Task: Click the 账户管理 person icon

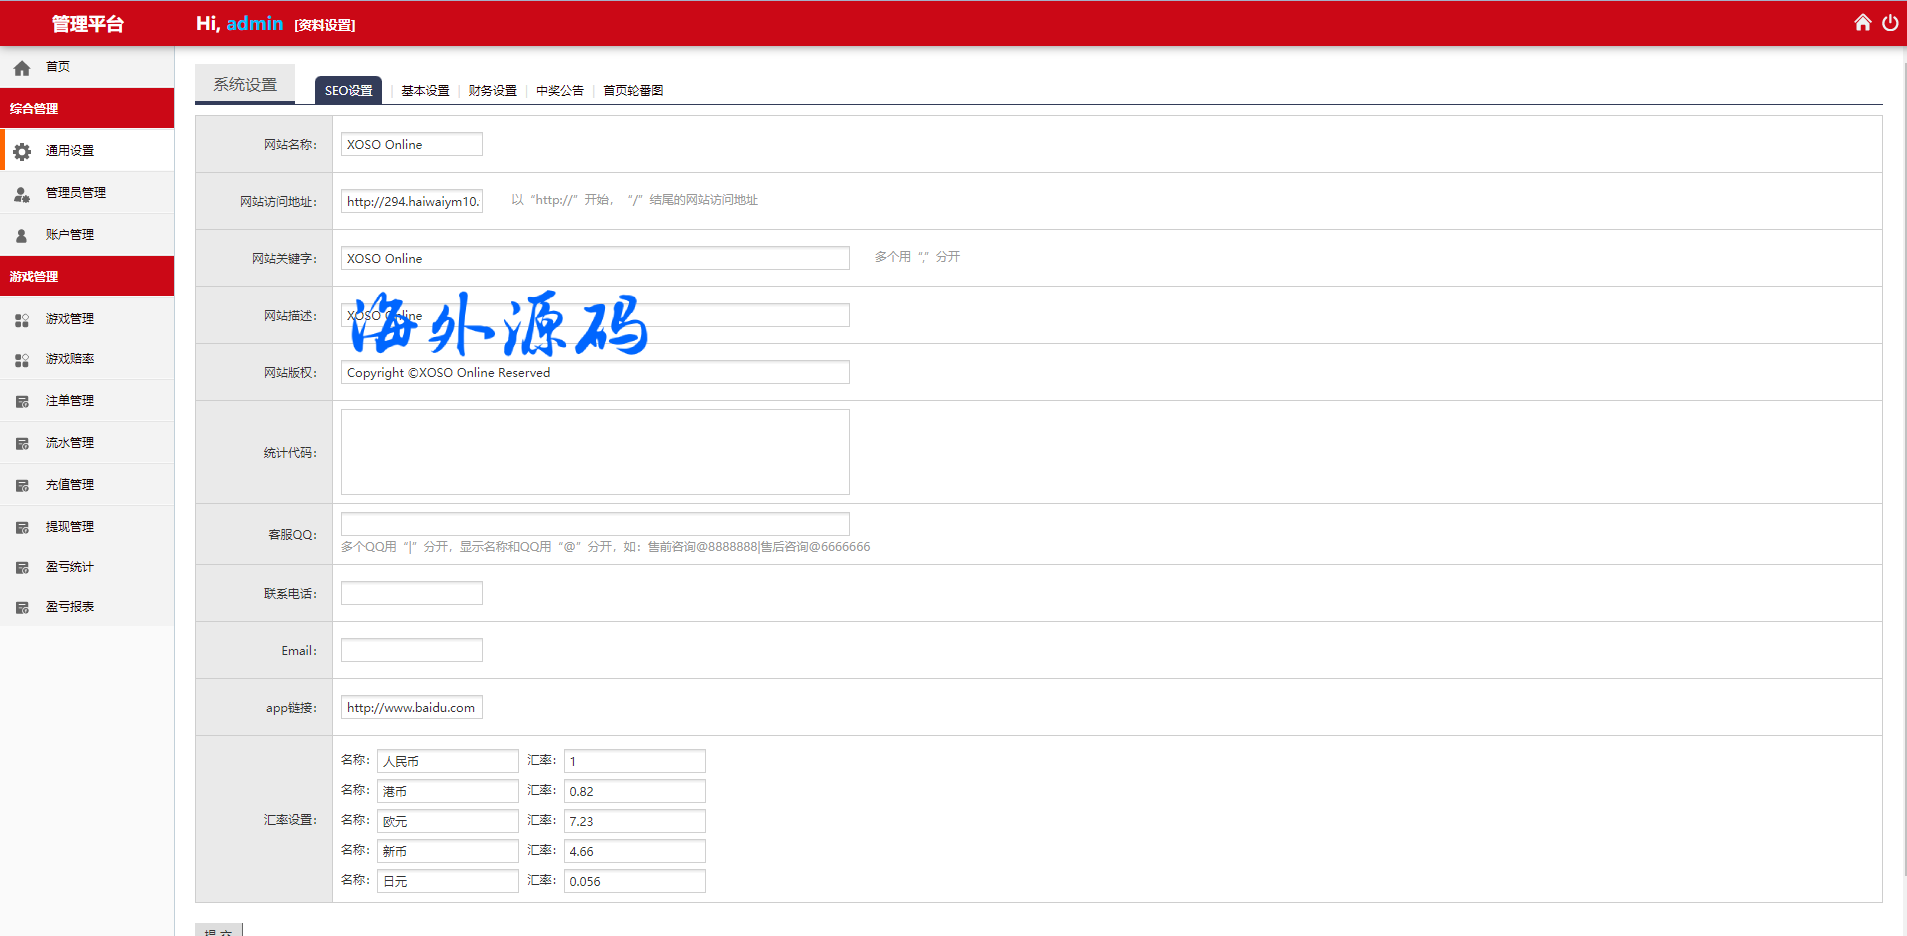Action: click(x=22, y=236)
